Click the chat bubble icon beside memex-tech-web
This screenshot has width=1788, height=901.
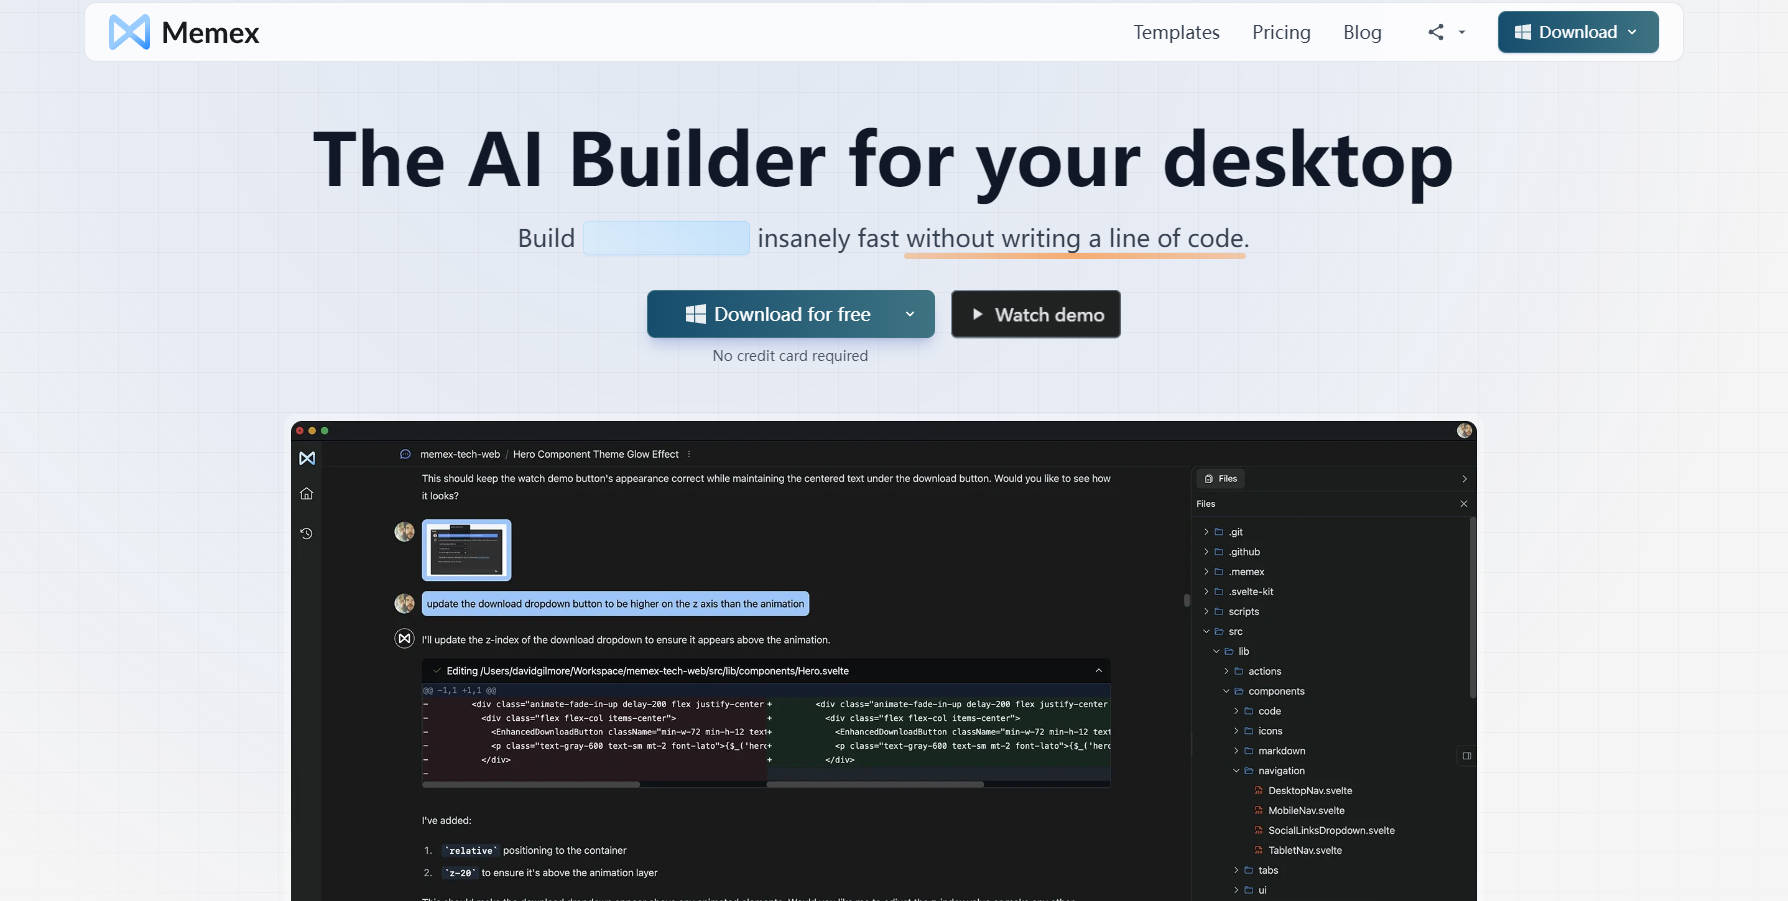(404, 454)
